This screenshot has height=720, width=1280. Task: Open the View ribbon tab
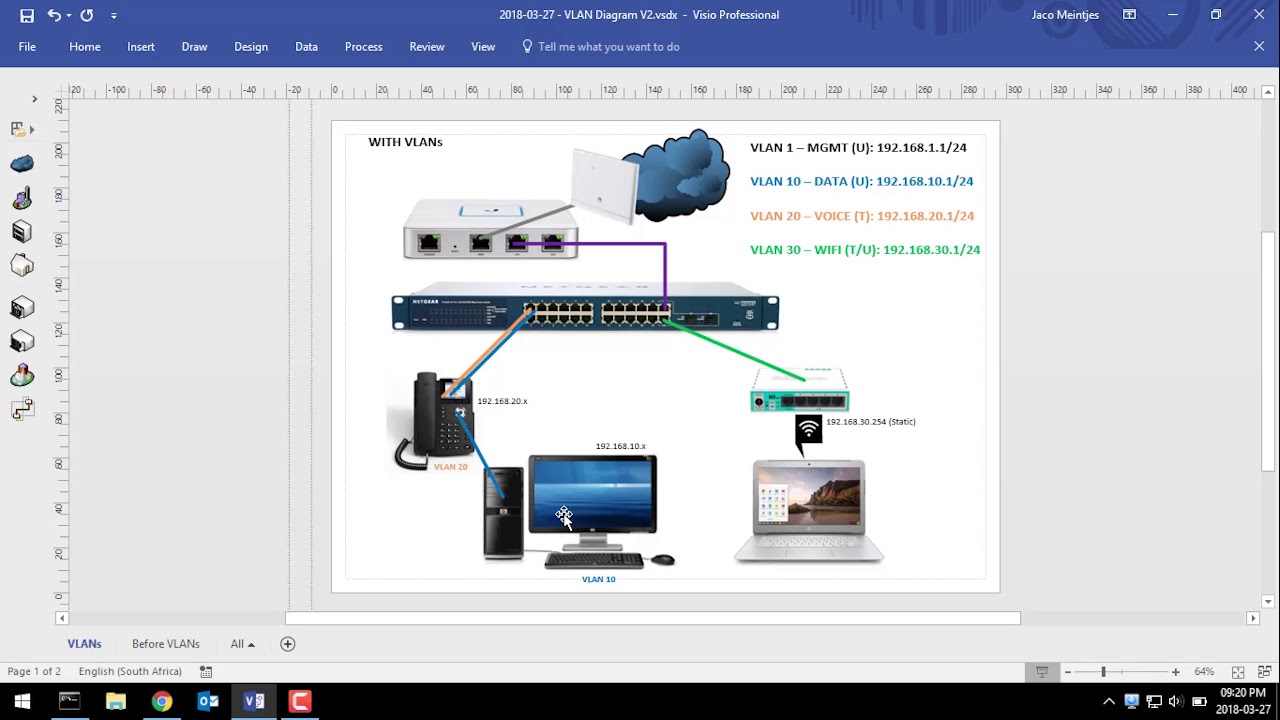tap(483, 47)
